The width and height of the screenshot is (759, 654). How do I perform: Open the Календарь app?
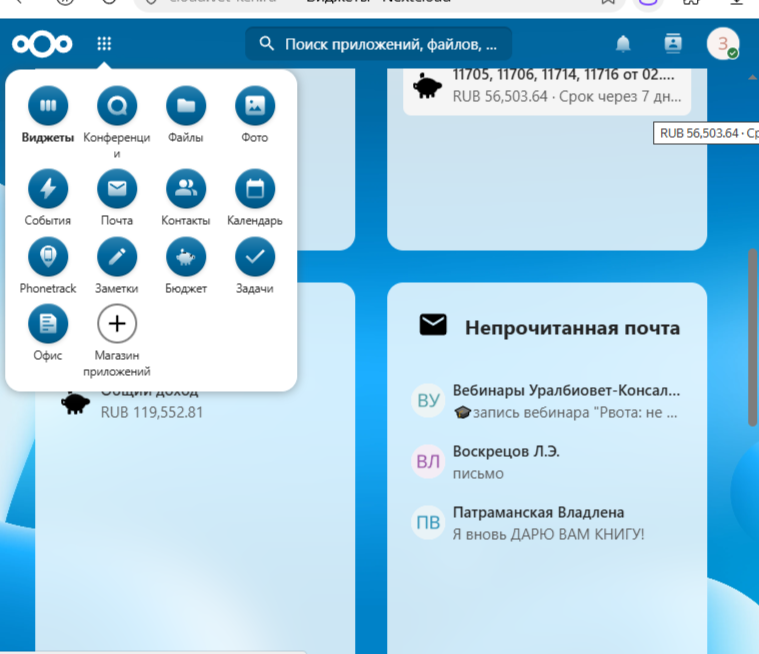pyautogui.click(x=255, y=198)
